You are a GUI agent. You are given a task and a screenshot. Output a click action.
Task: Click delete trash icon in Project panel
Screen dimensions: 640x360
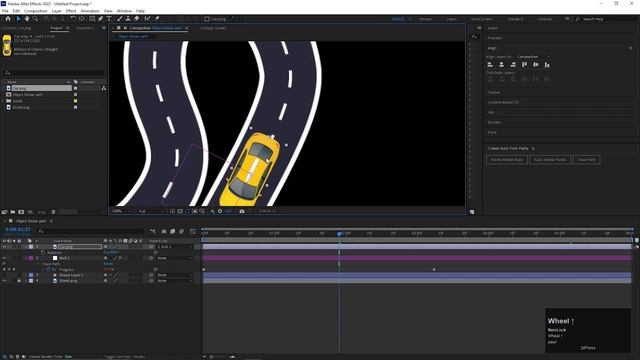pos(53,212)
